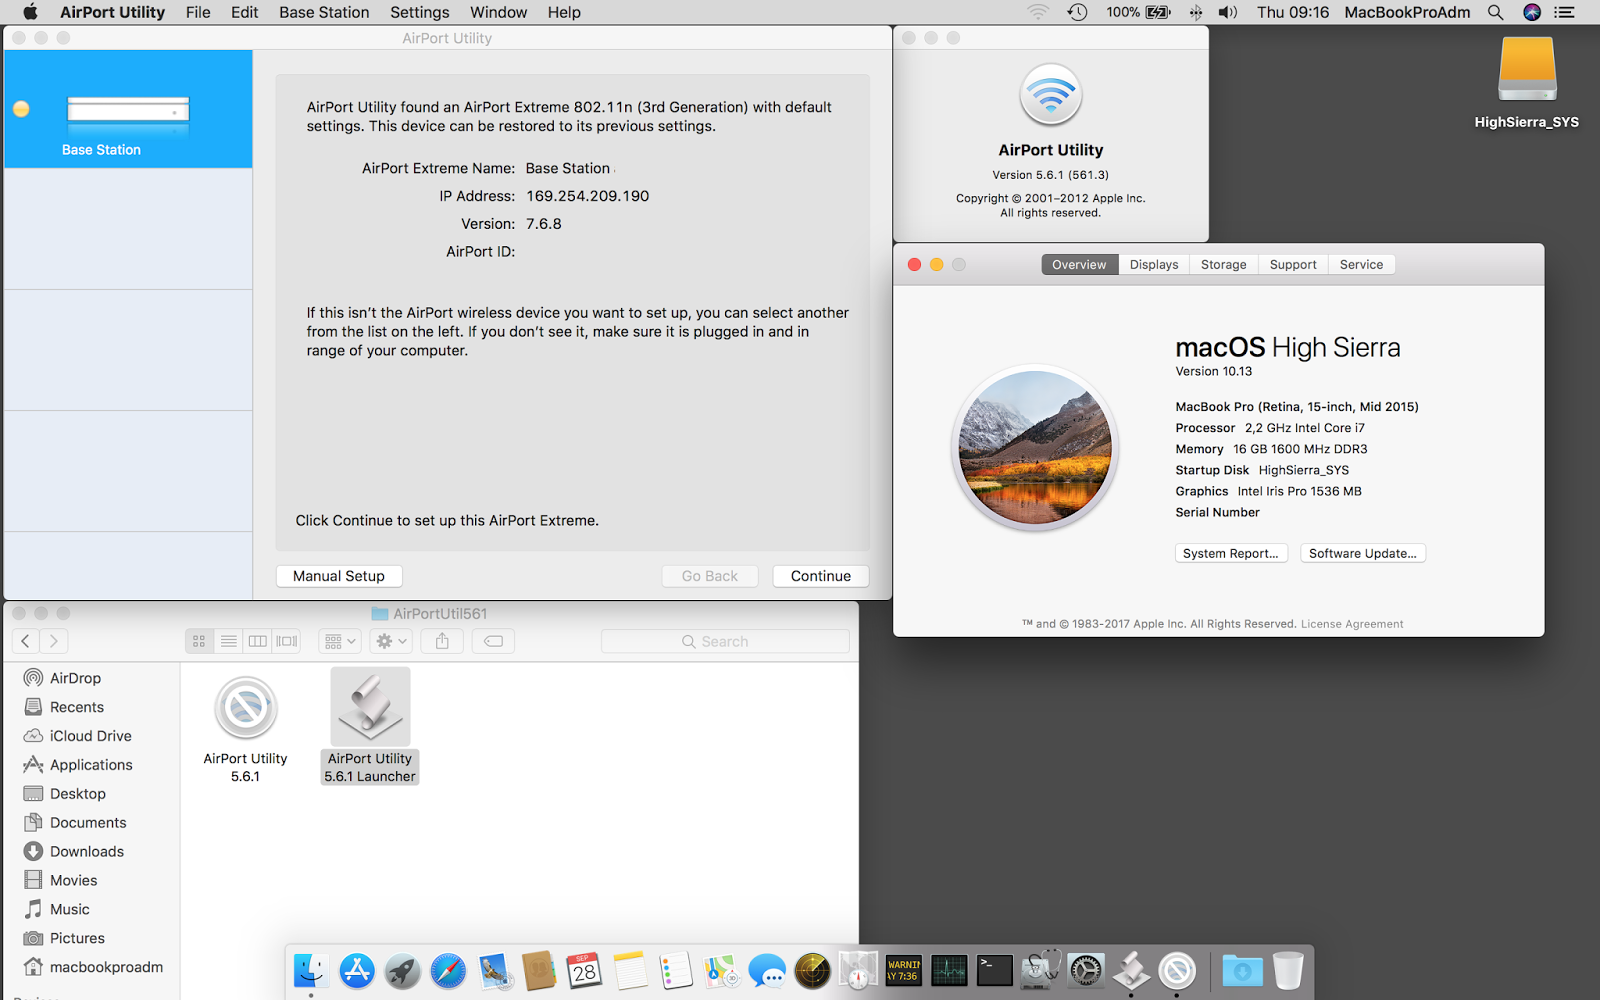
Task: Switch to Service tab
Action: [1362, 264]
